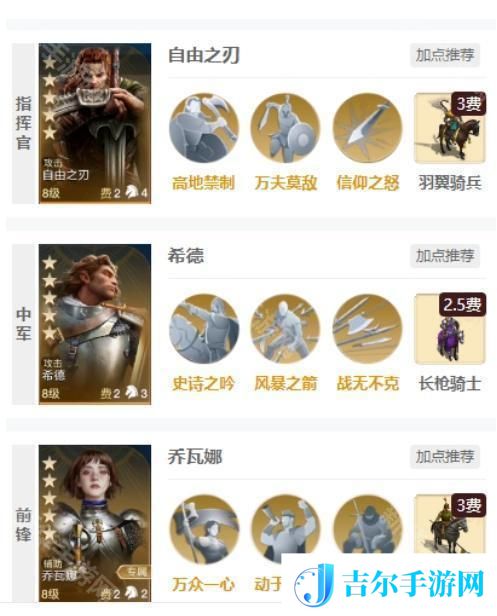Select the 万众一心 skill icon

coord(204,530)
